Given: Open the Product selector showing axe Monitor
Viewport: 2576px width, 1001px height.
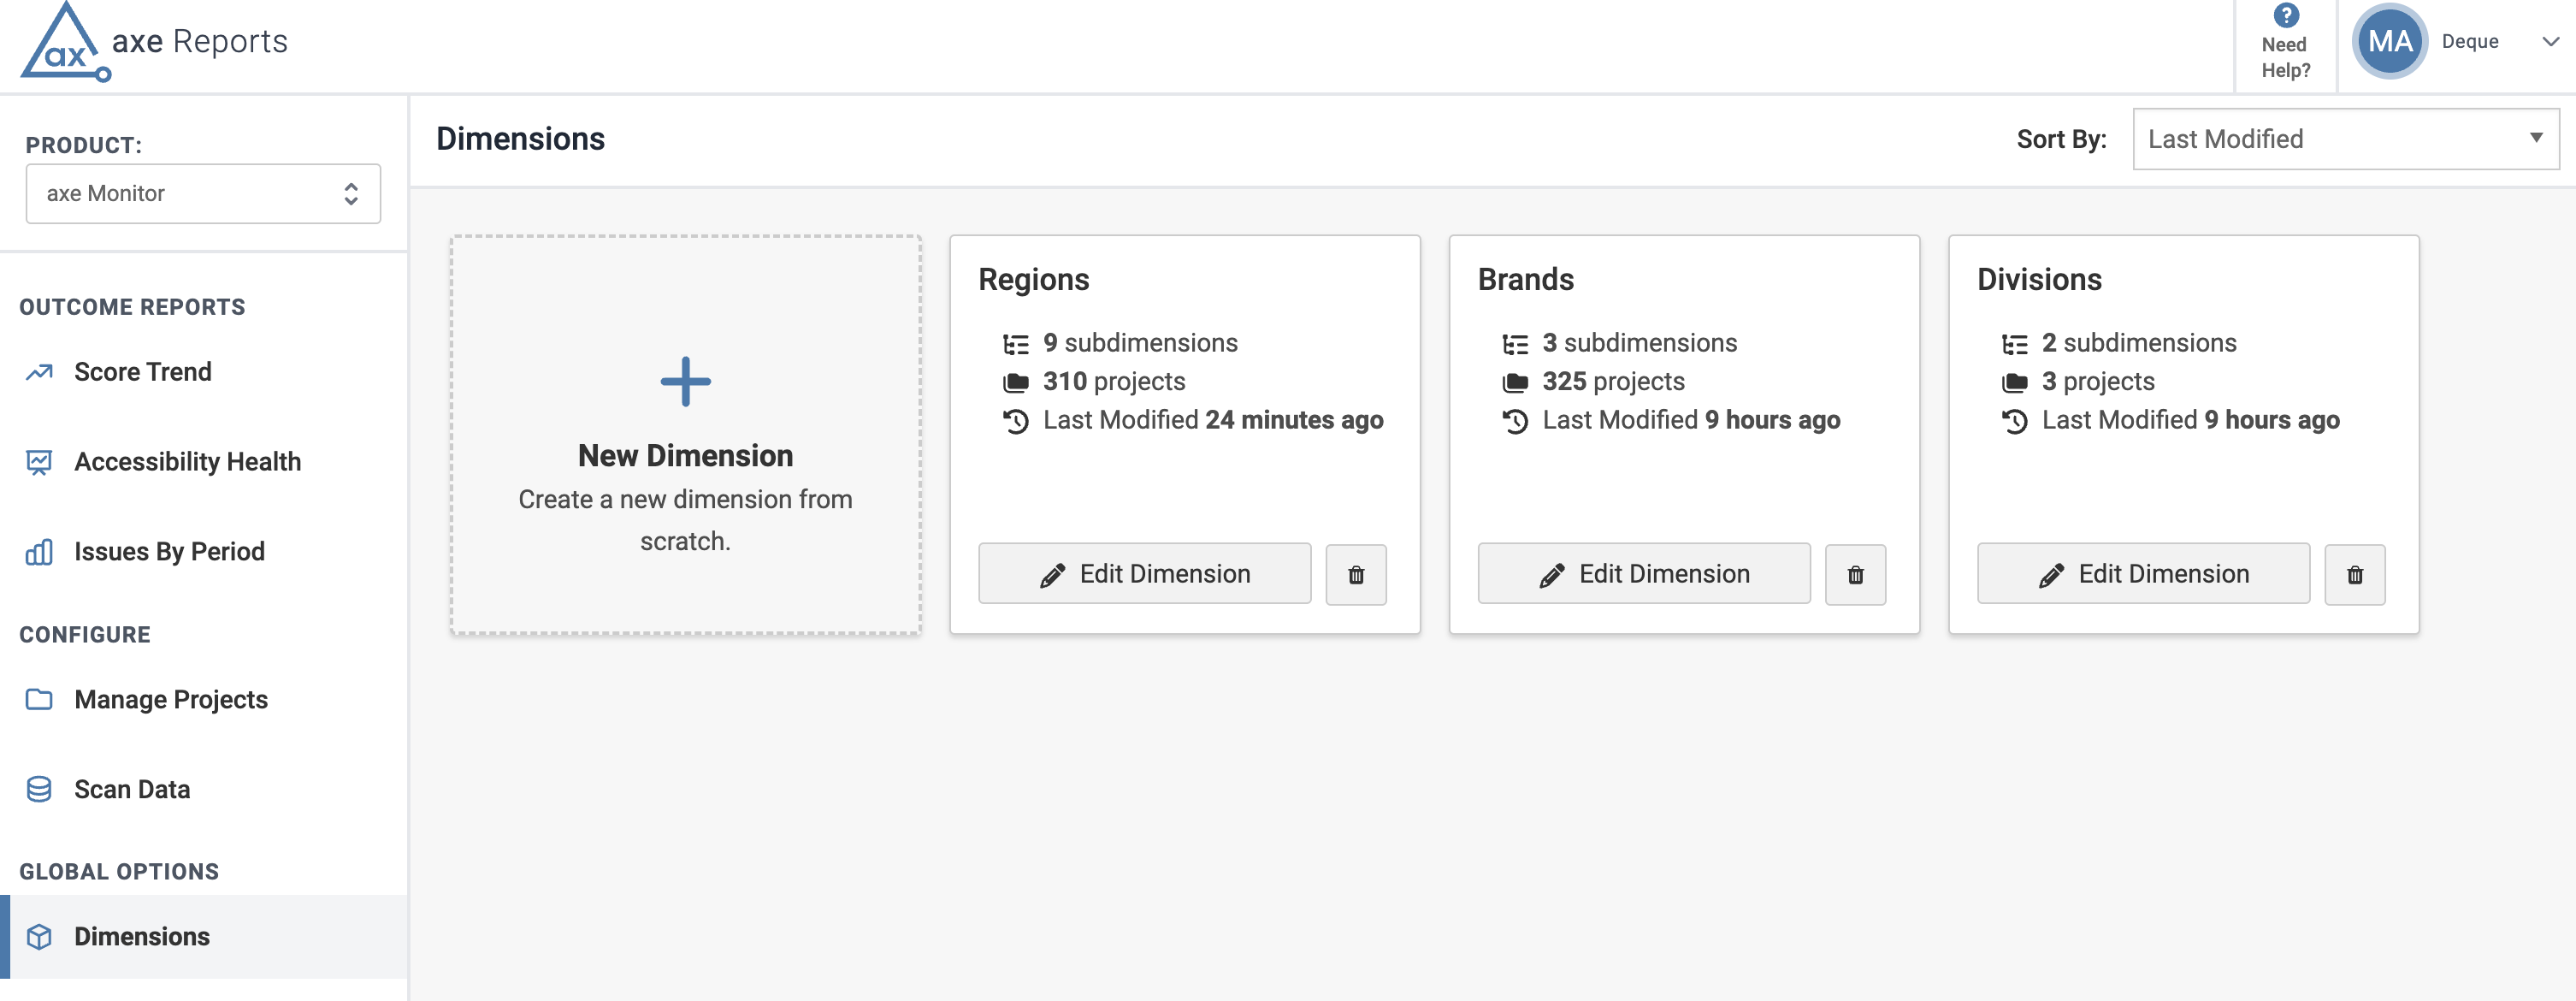Looking at the screenshot, I should point(203,194).
